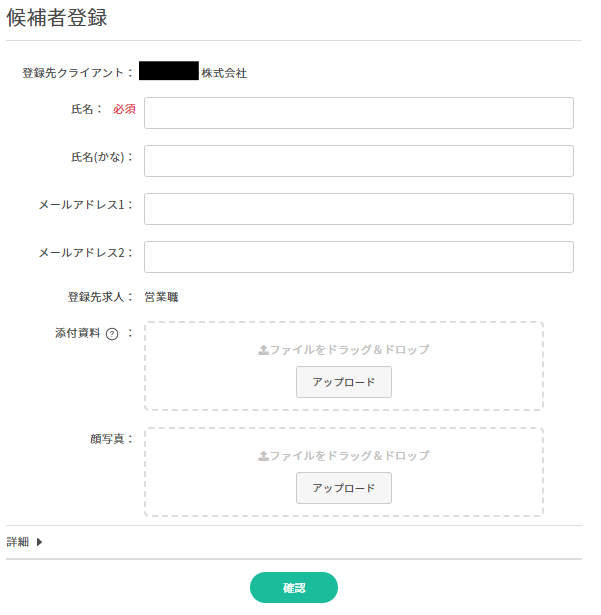601x615 pixels.
Task: Click the 株式会社 client name text
Action: click(224, 73)
